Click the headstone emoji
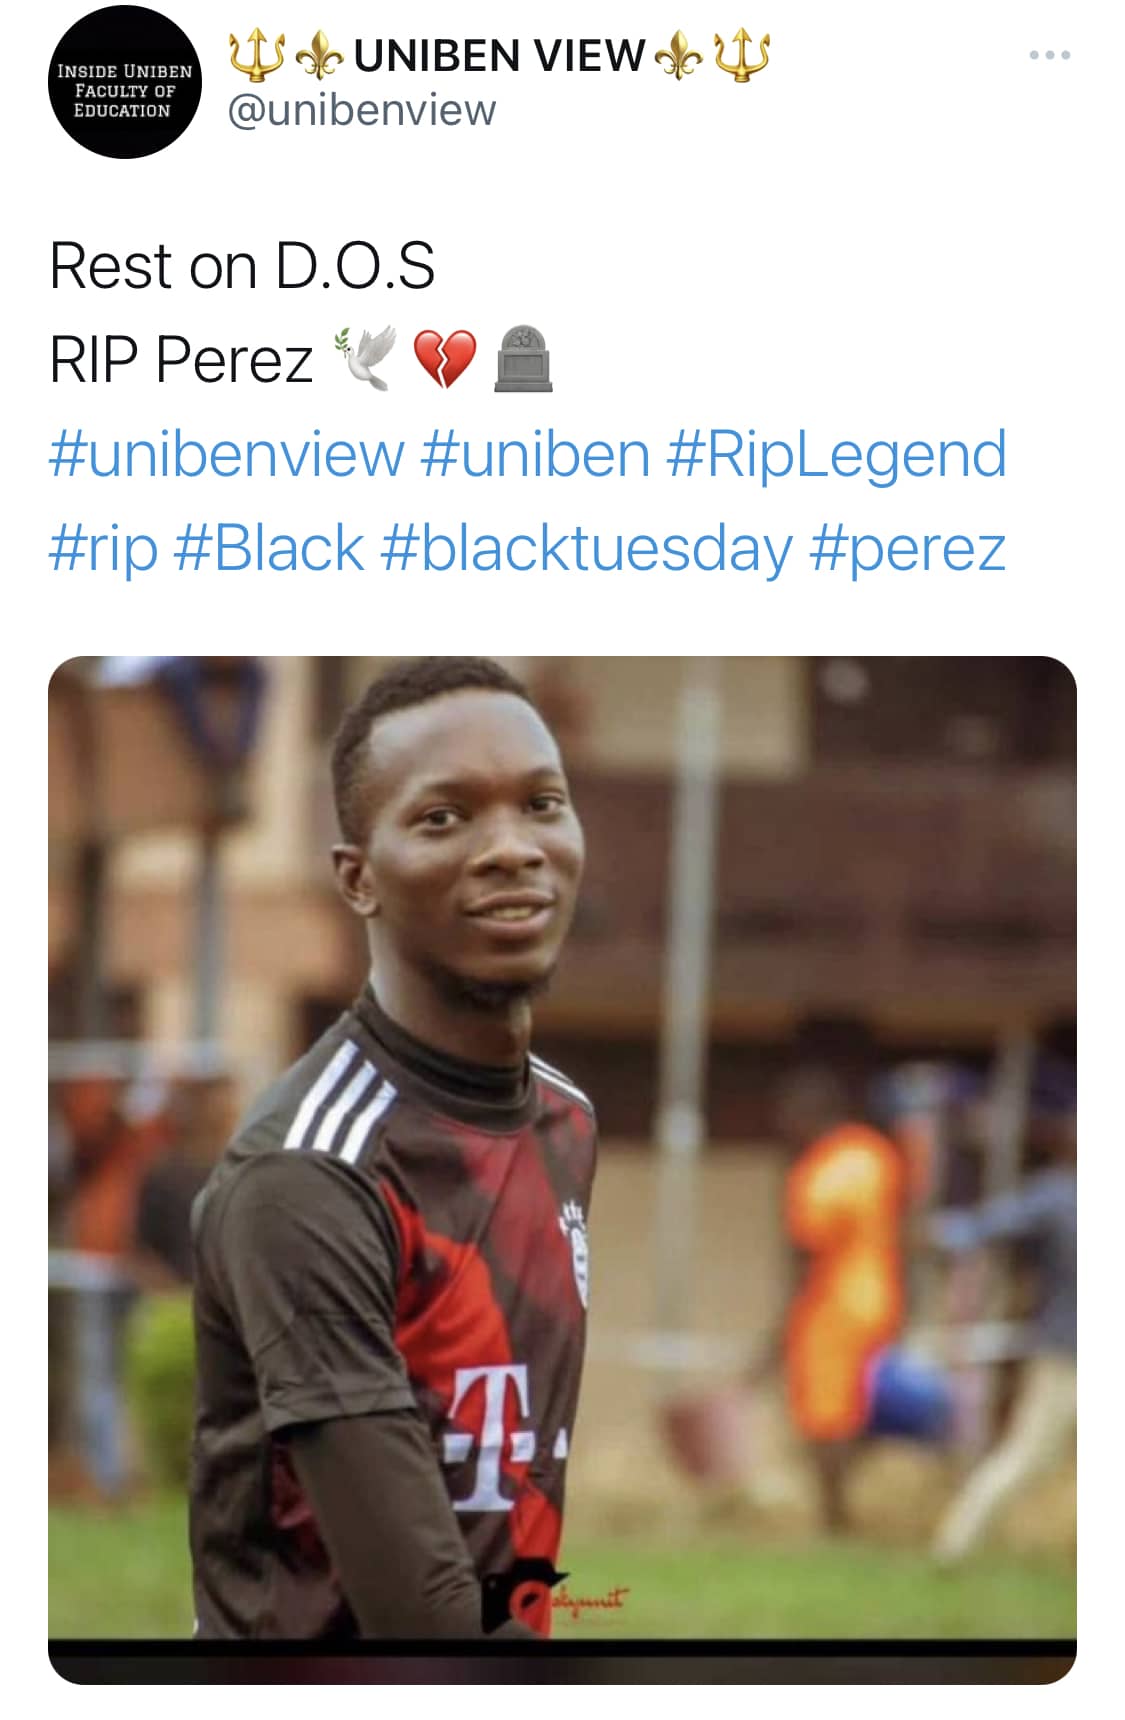The width and height of the screenshot is (1125, 1720). pos(524,358)
